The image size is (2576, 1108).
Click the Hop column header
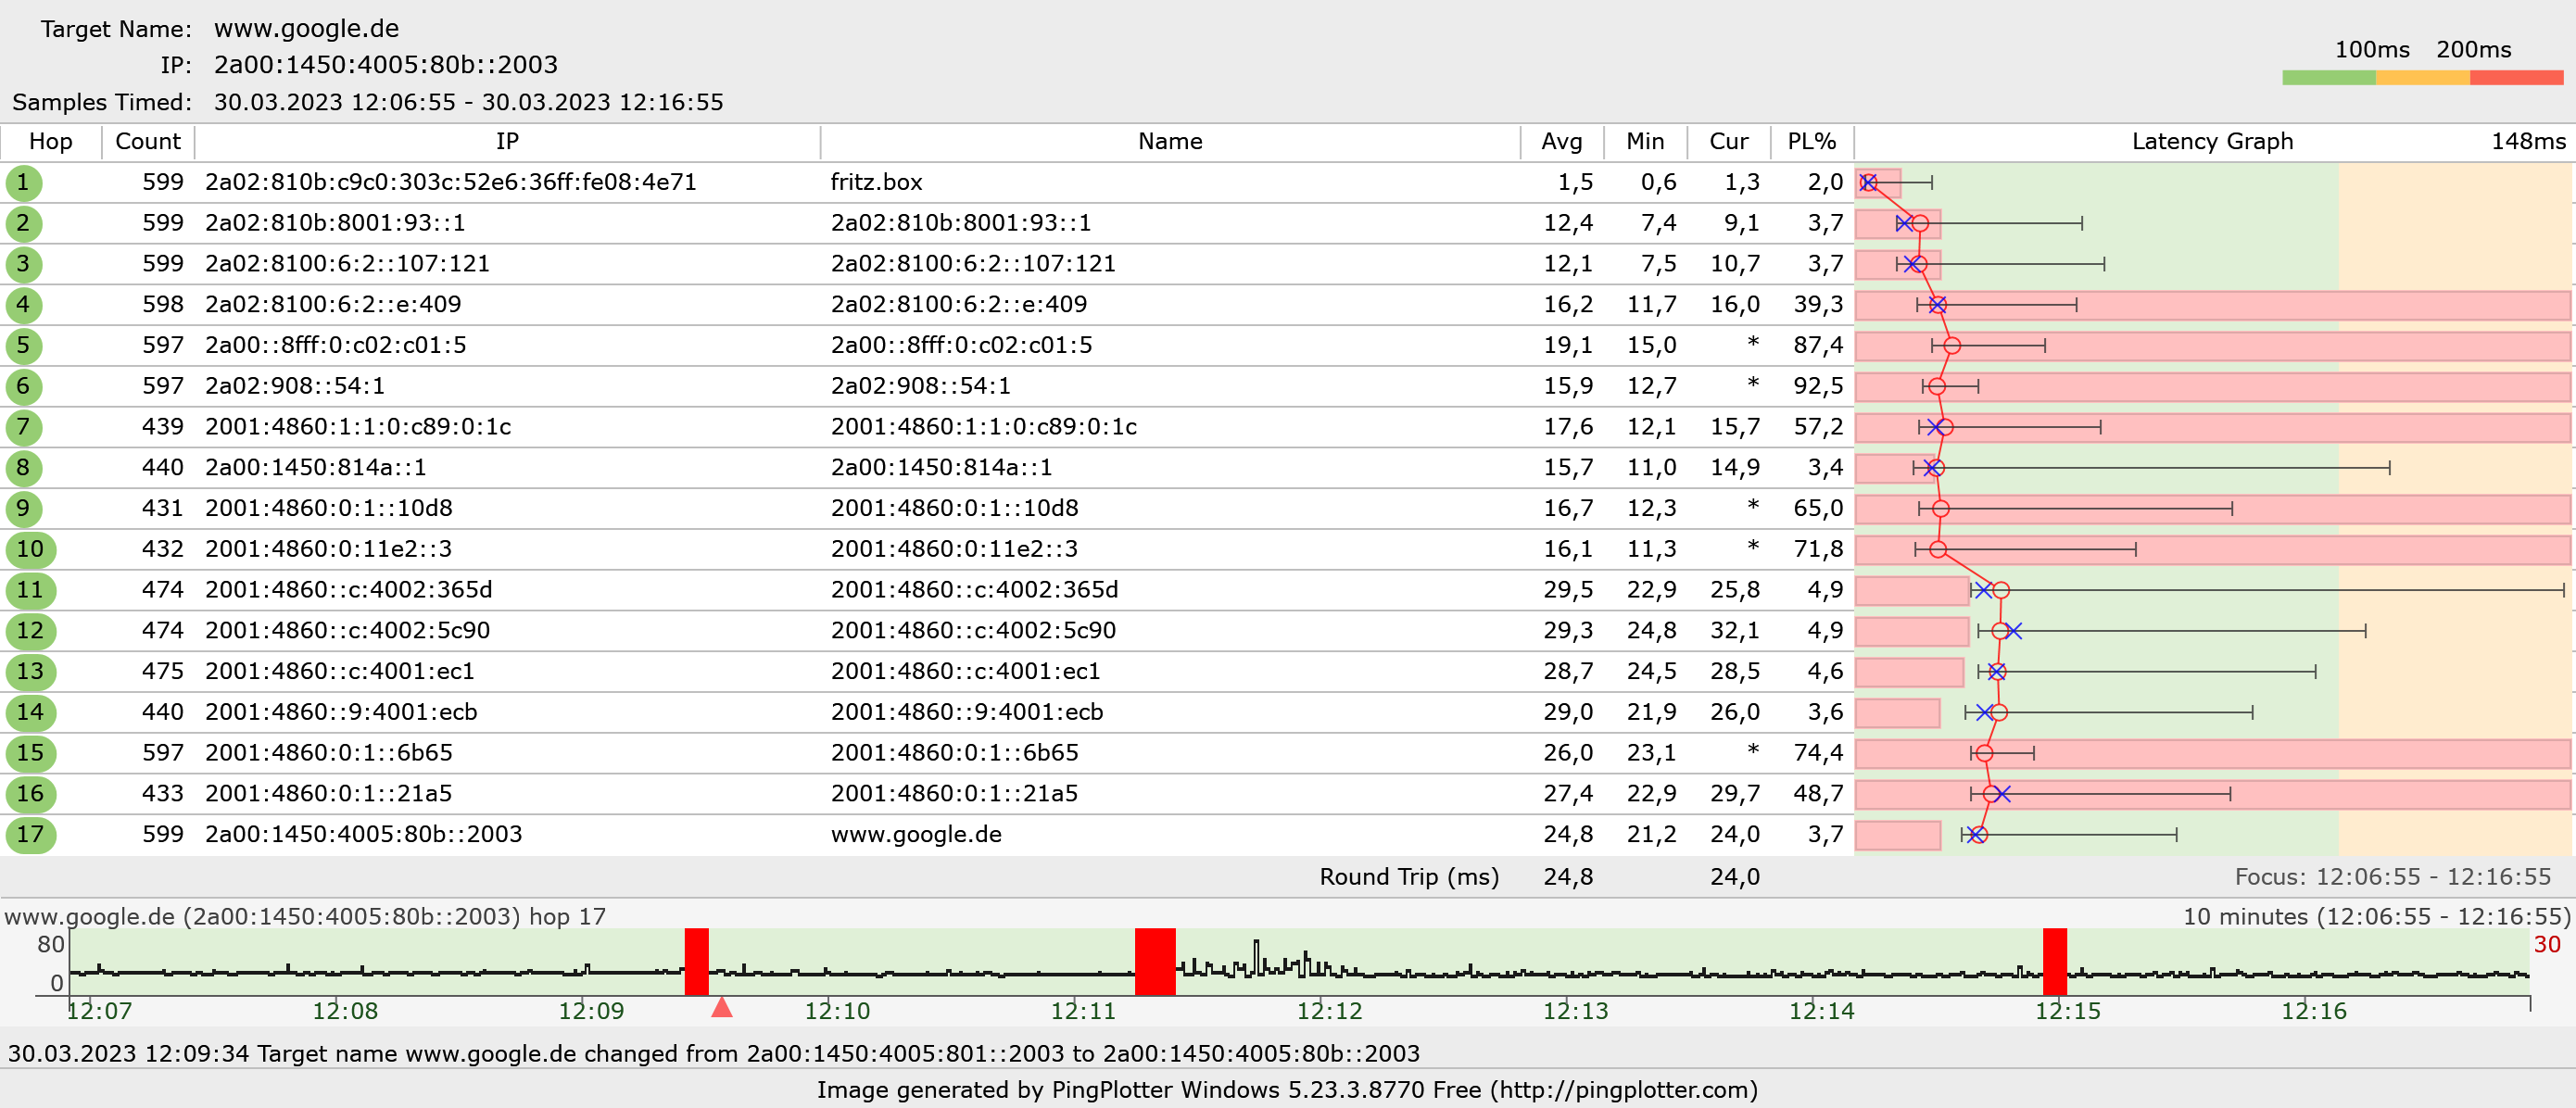(51, 142)
